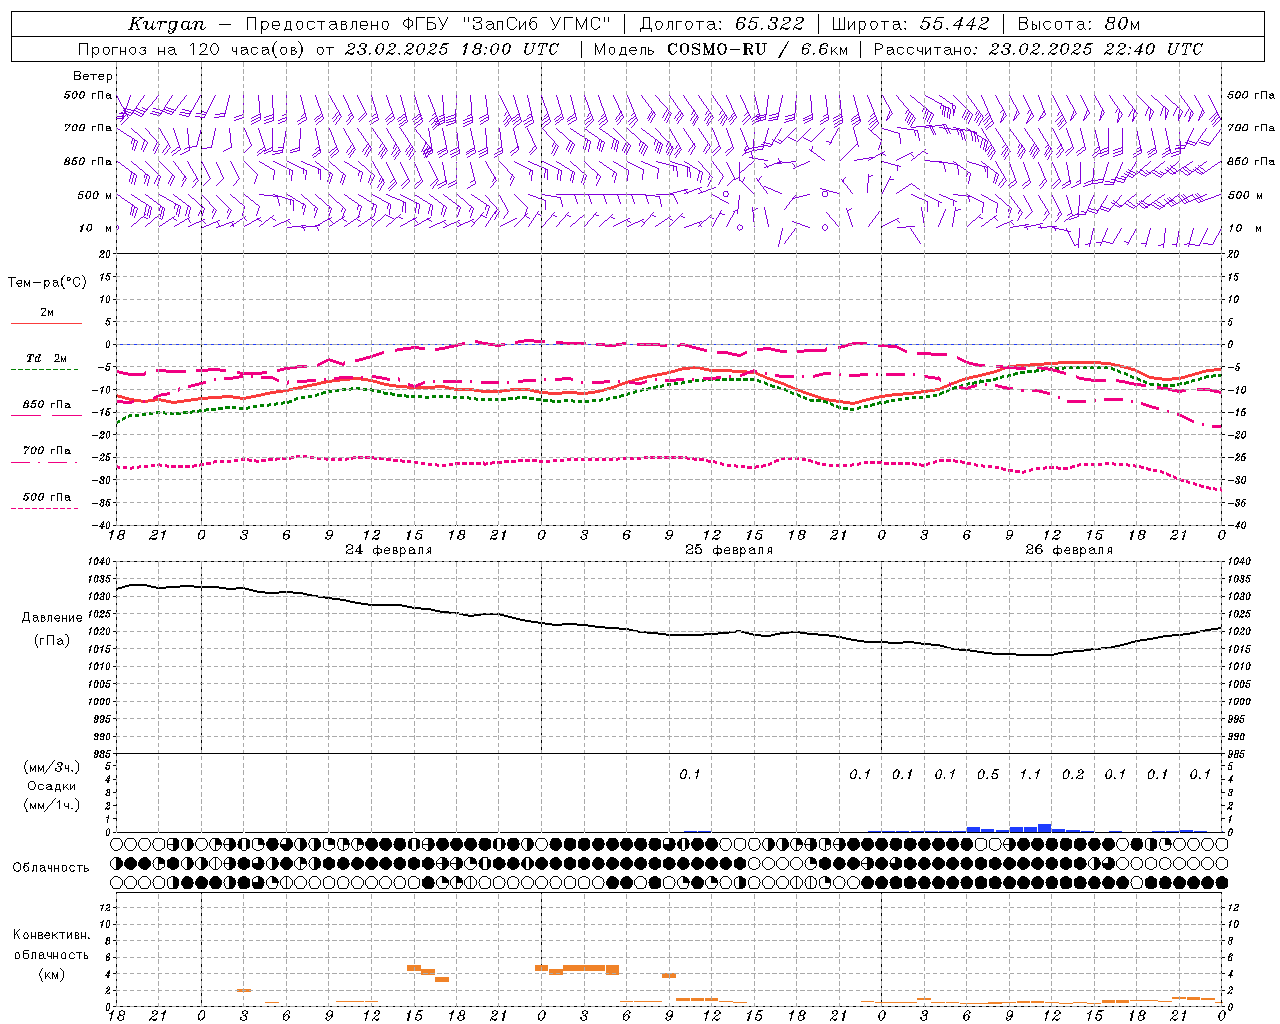1280x1024 pixels.
Task: Click the Давление panel label
Action: [52, 618]
